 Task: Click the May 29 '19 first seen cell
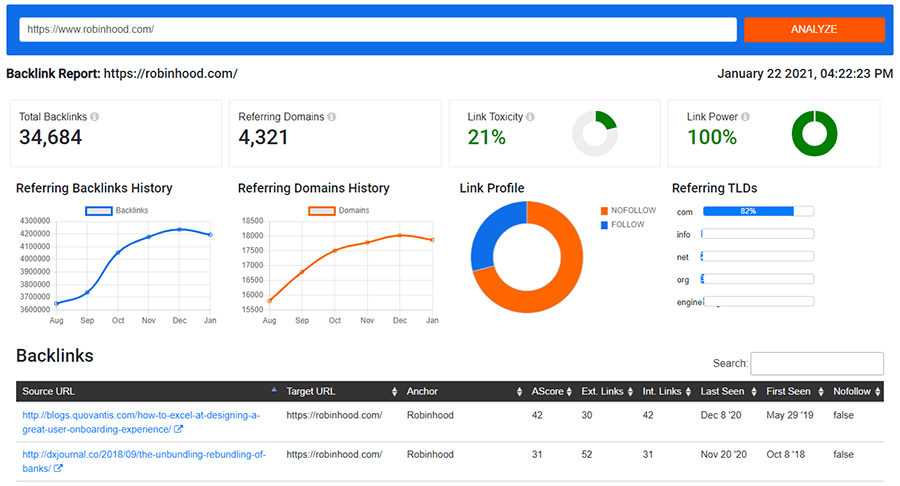point(790,415)
